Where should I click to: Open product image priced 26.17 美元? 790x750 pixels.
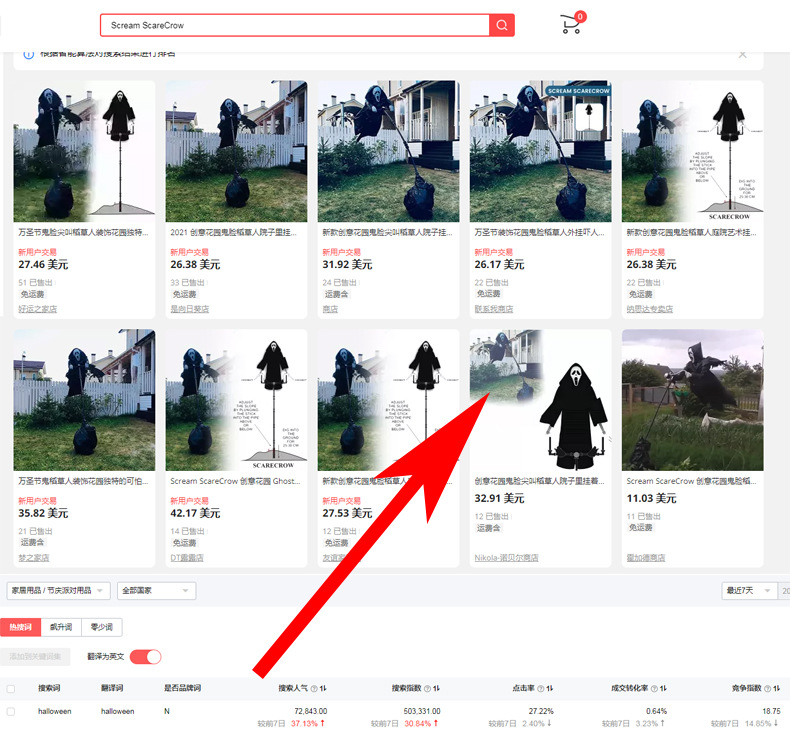click(x=541, y=151)
